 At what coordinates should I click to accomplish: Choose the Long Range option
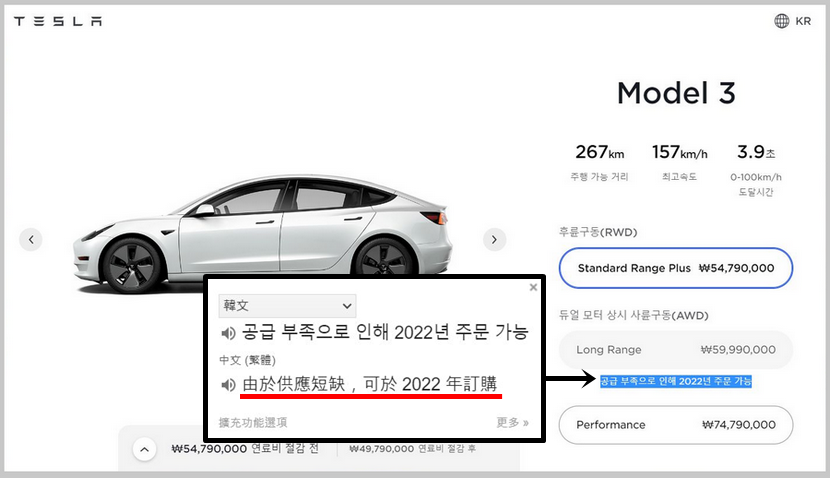click(x=675, y=350)
